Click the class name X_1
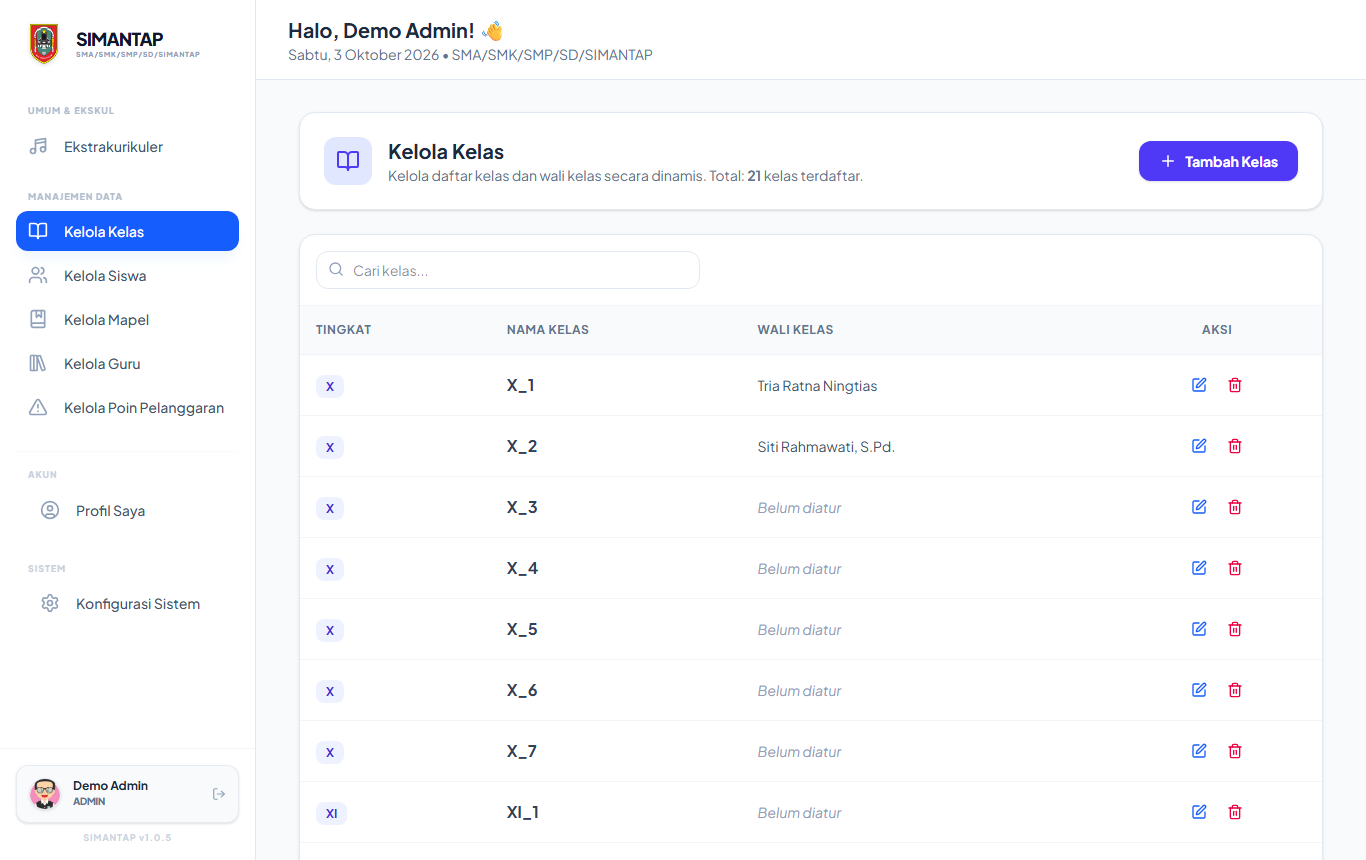The height and width of the screenshot is (860, 1366). 521,385
